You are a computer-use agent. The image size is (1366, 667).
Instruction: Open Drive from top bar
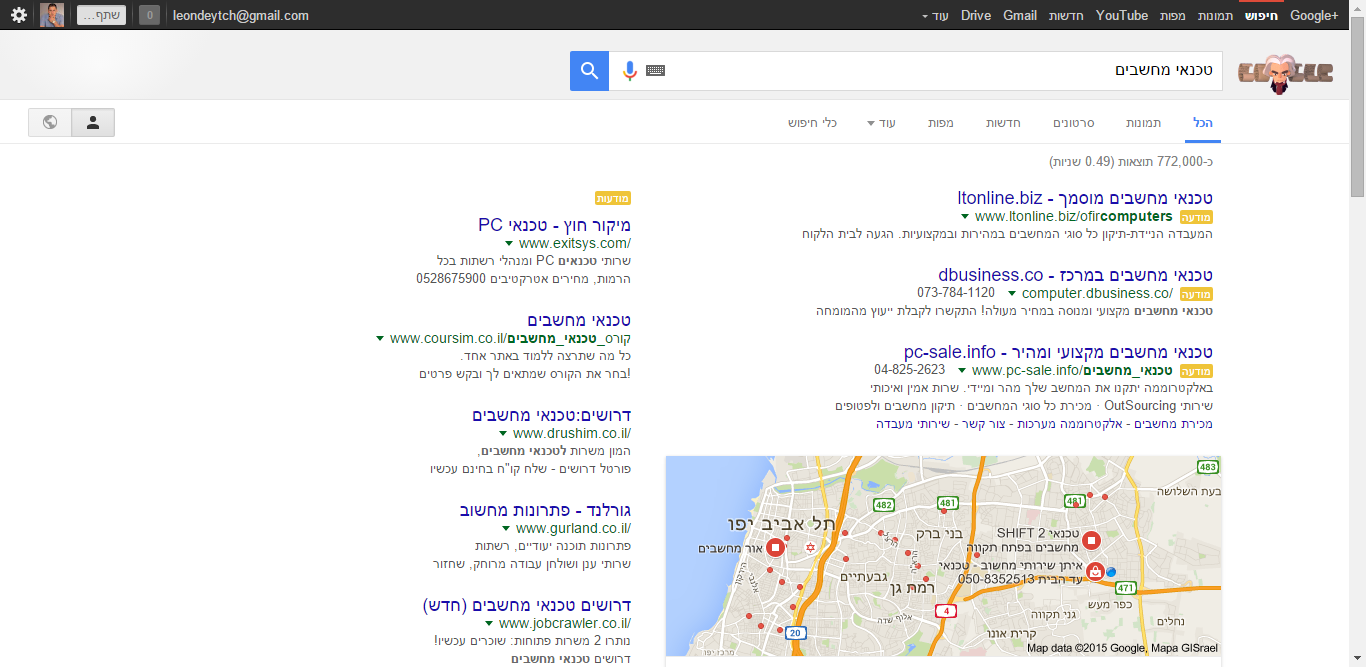tap(976, 16)
